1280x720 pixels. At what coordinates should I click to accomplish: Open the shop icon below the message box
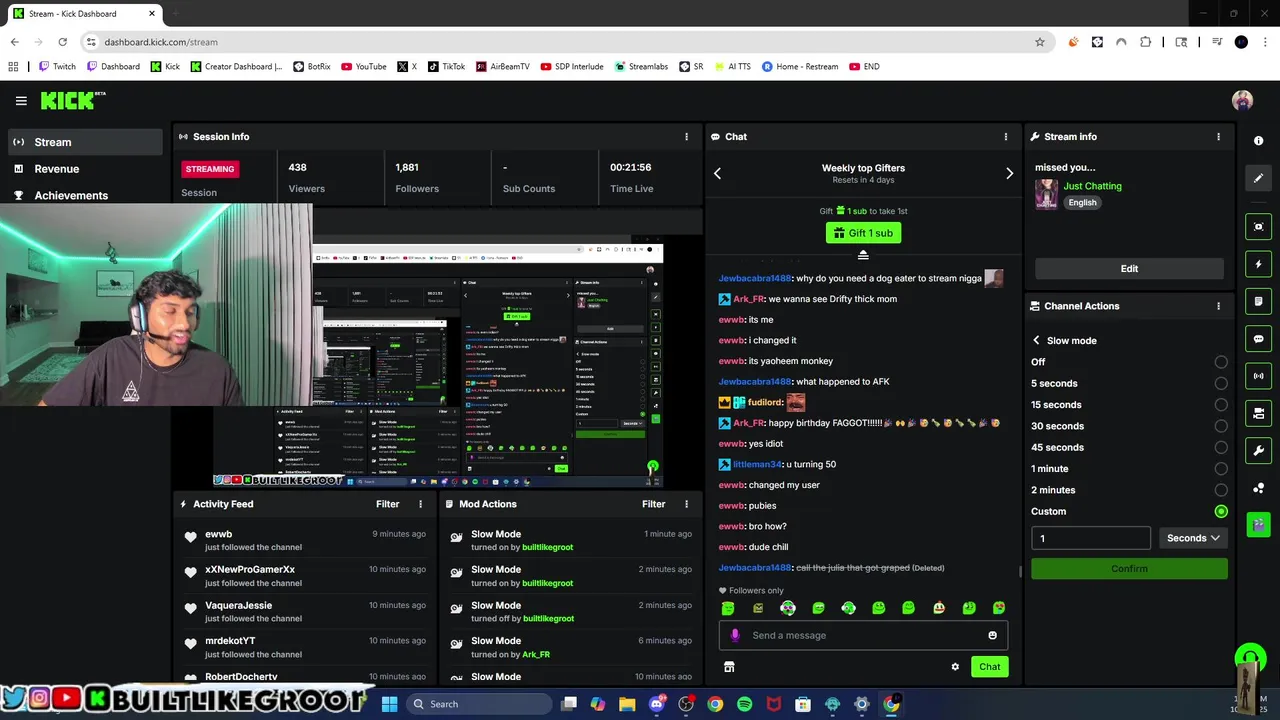729,667
